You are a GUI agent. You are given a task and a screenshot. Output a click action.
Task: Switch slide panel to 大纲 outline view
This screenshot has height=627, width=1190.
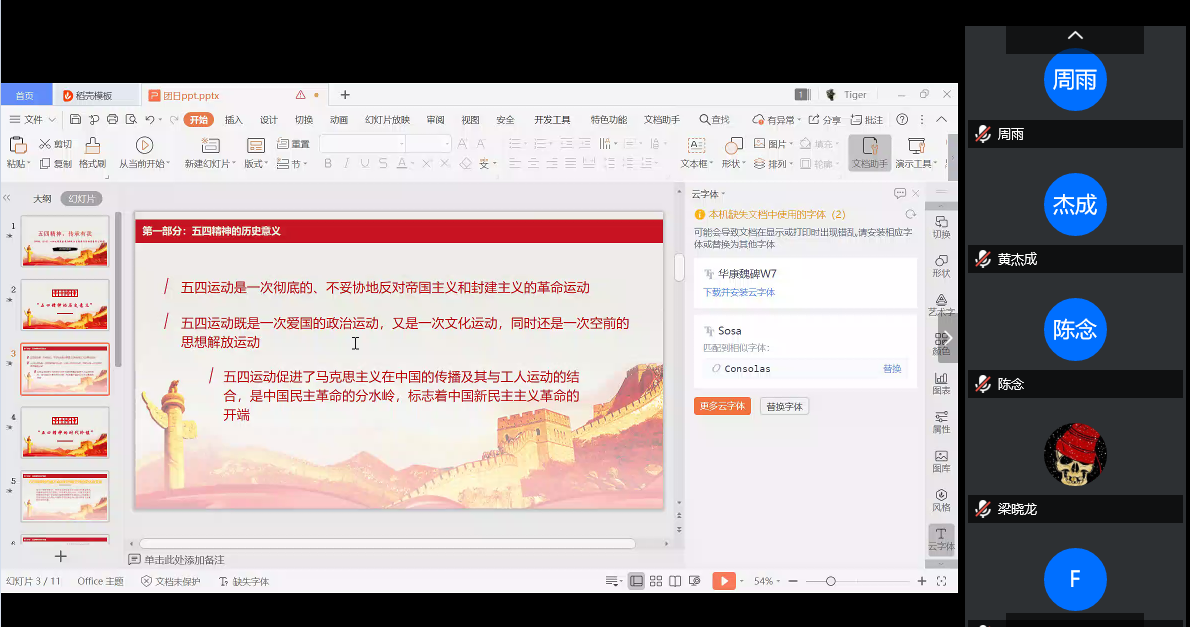(x=42, y=199)
